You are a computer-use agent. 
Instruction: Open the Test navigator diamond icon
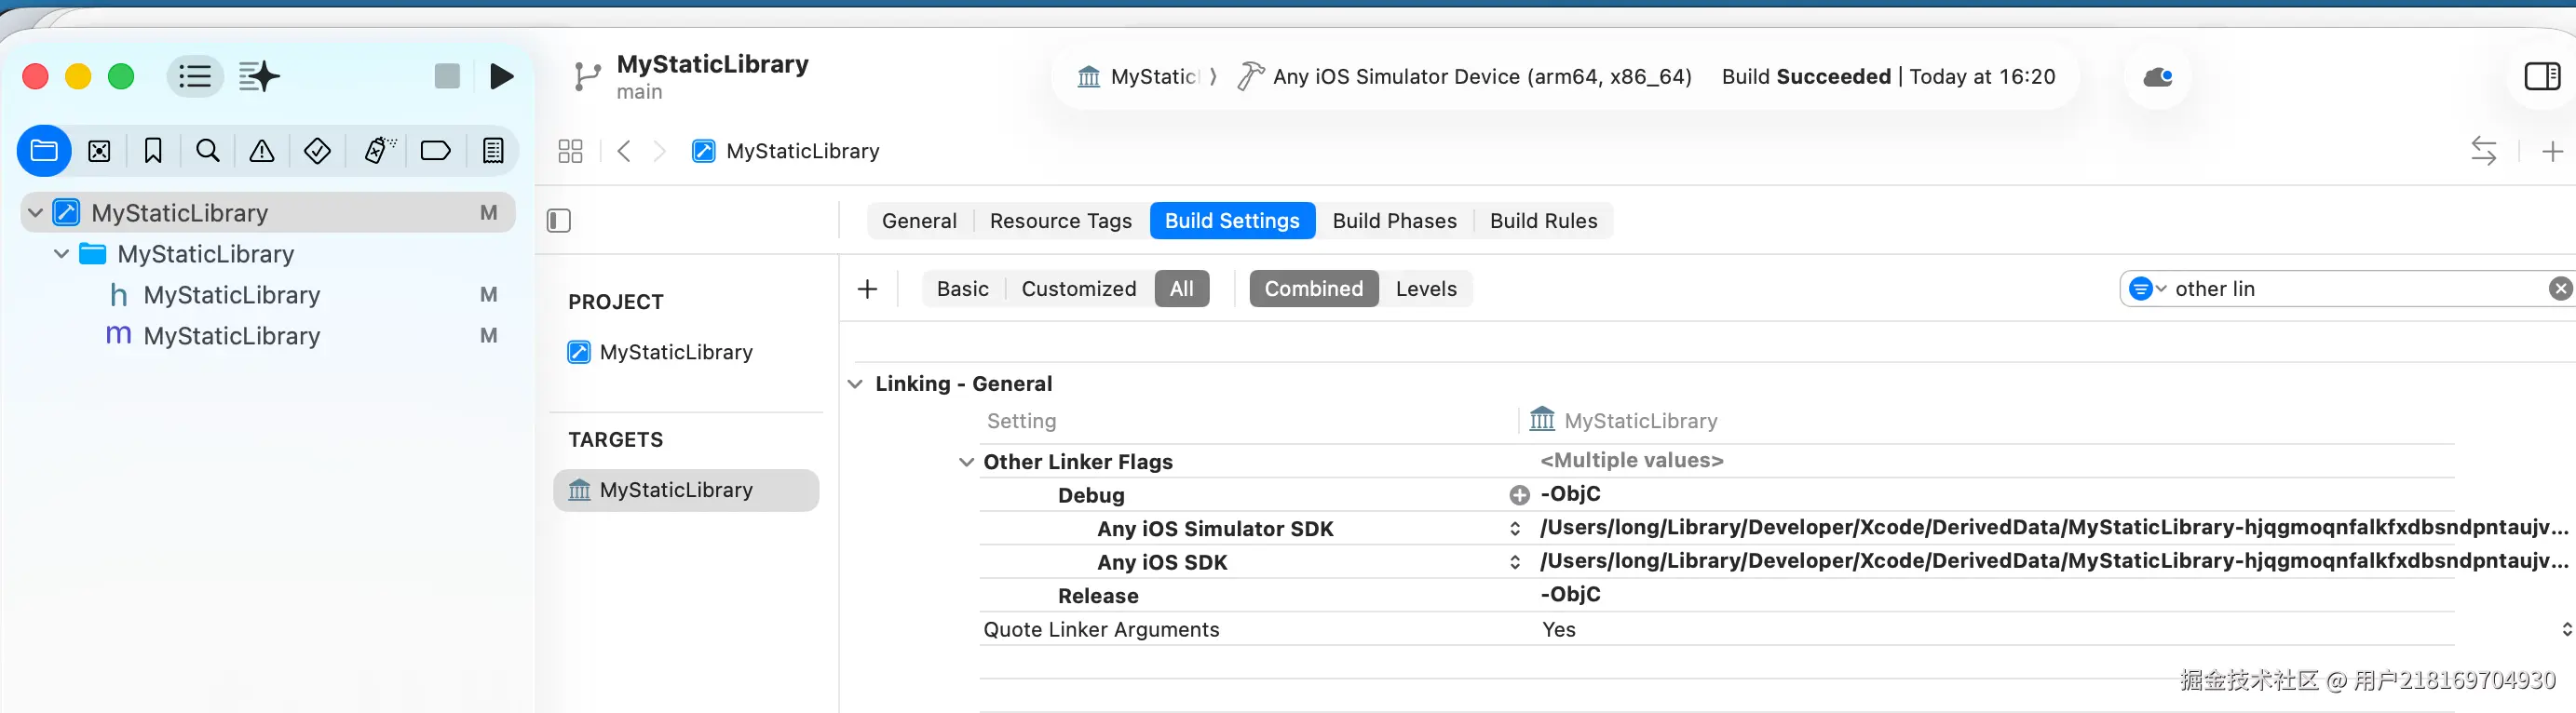click(318, 151)
